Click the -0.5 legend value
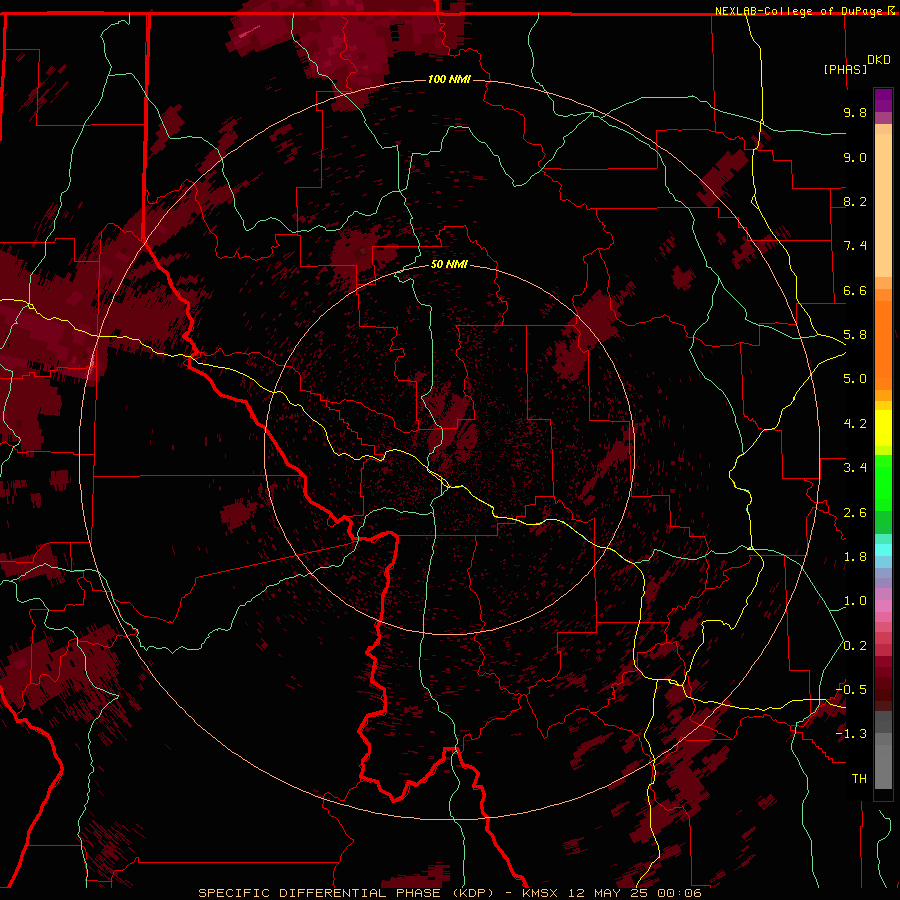The width and height of the screenshot is (900, 900). click(x=851, y=690)
